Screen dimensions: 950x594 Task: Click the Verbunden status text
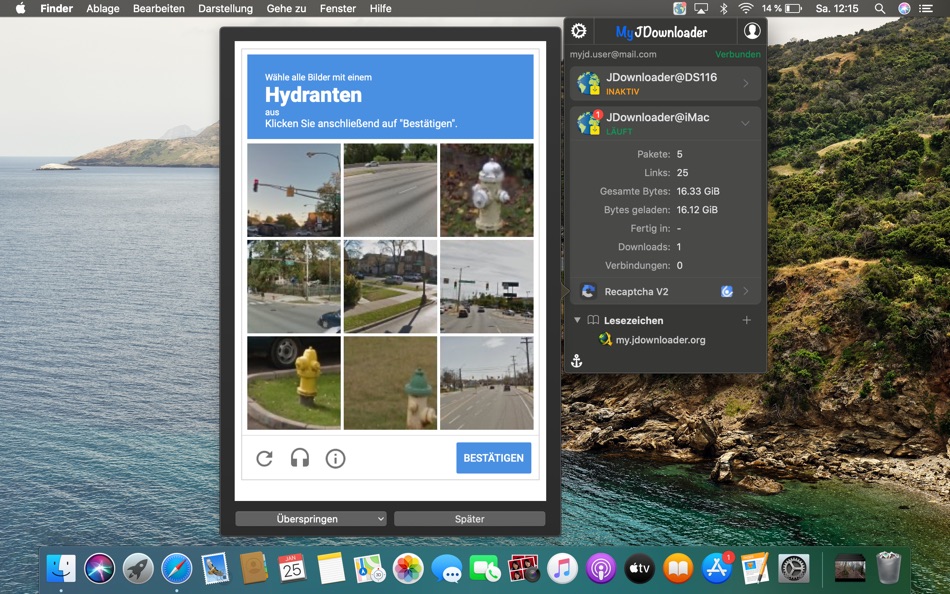[737, 54]
